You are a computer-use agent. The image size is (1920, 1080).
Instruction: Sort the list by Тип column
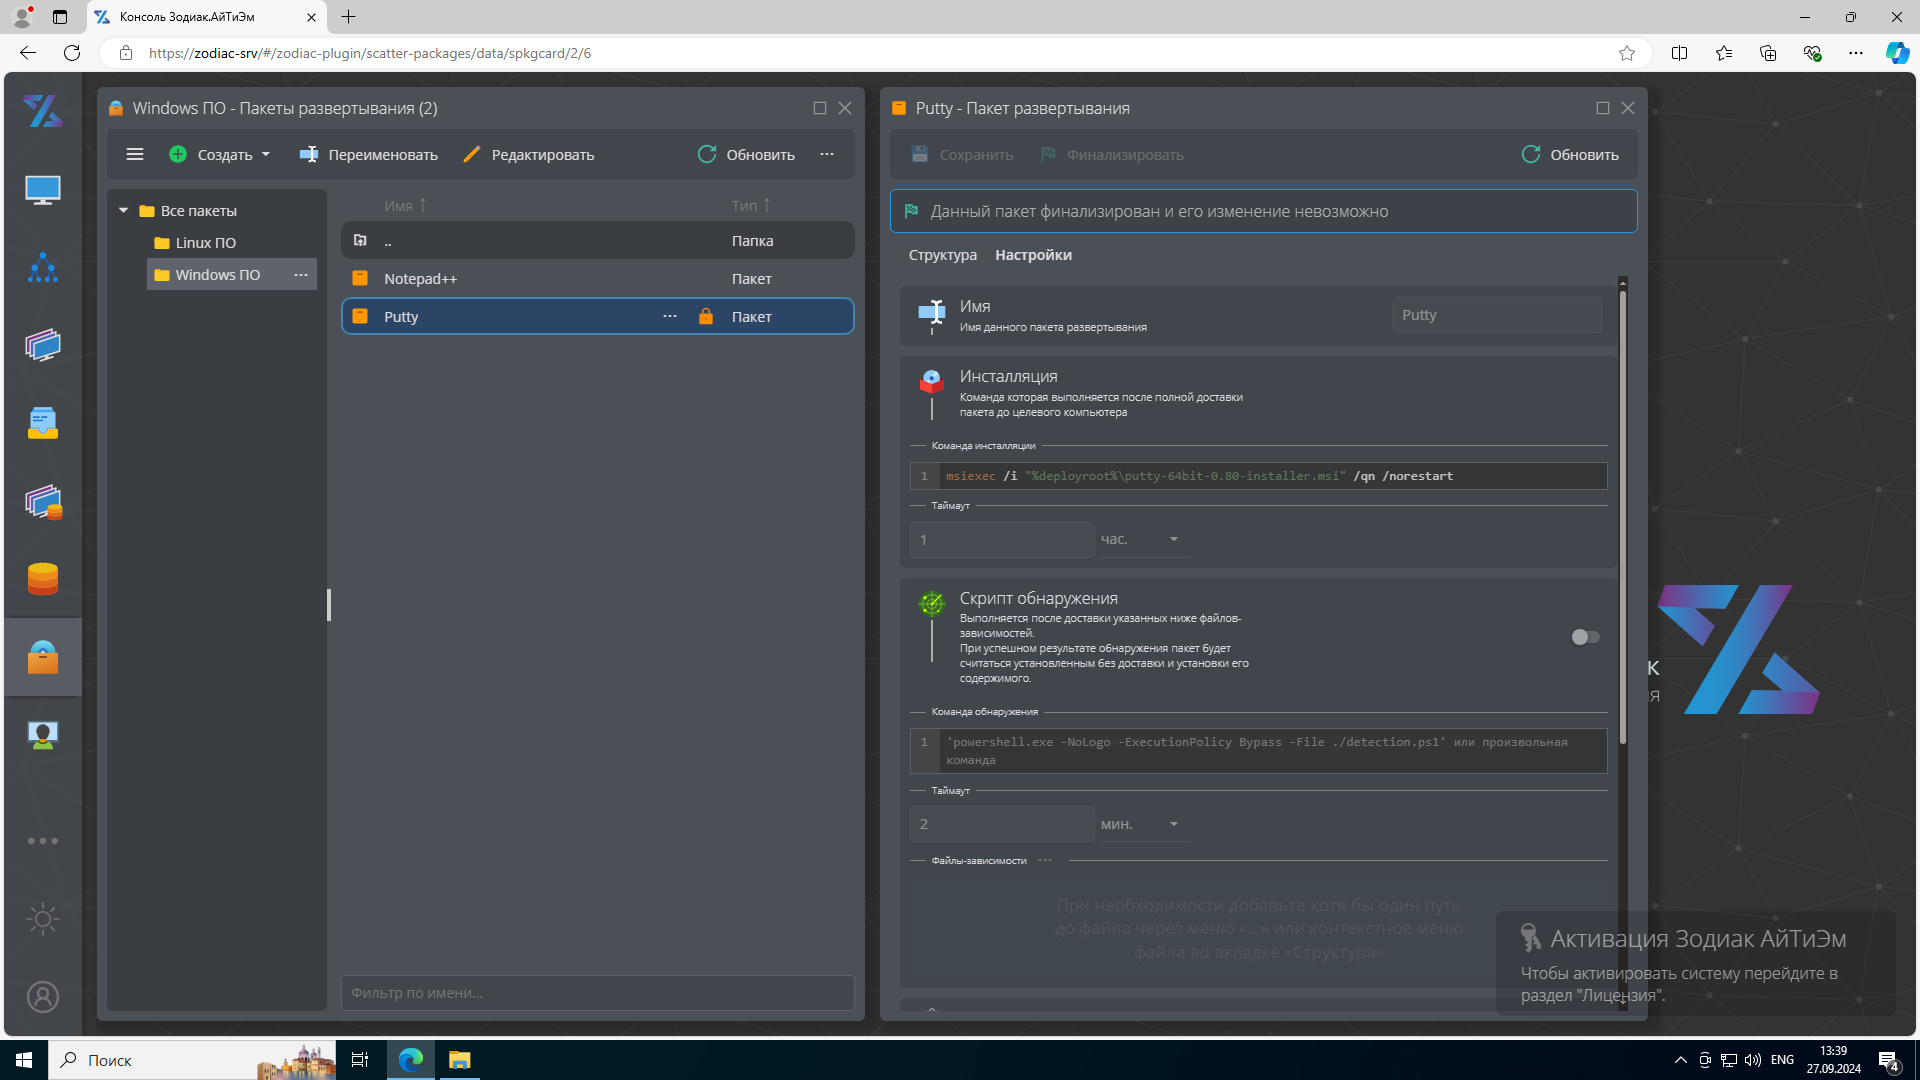pyautogui.click(x=751, y=206)
